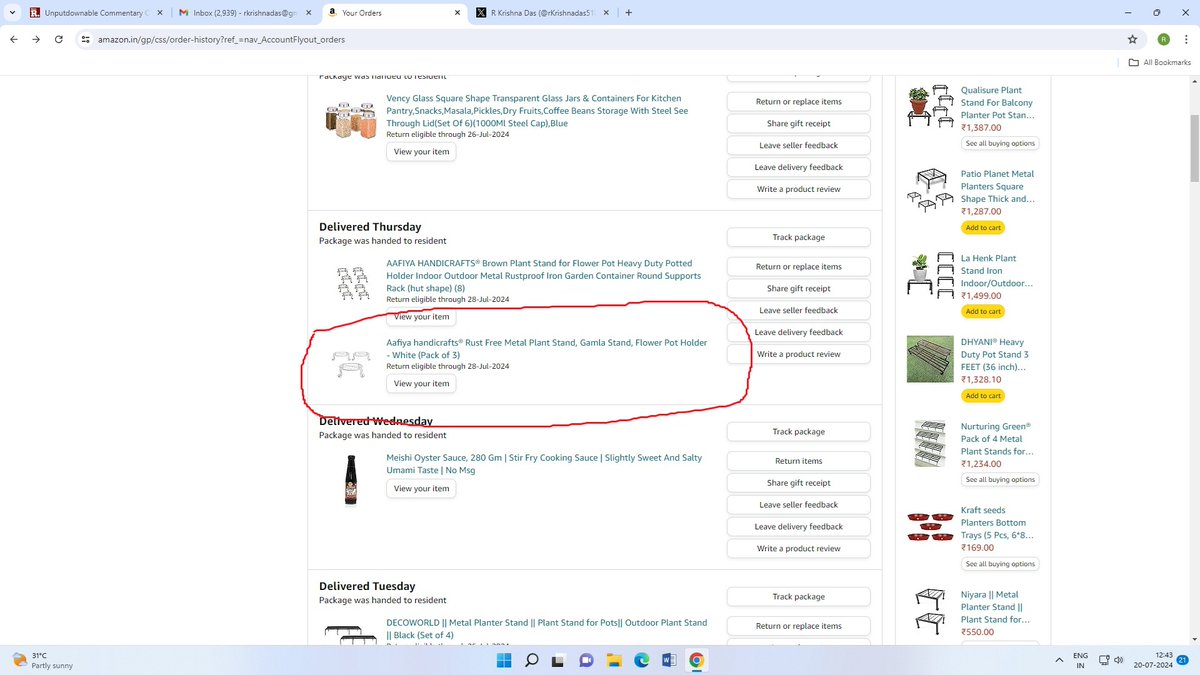
Task: Open a new browser tab
Action: tap(628, 13)
